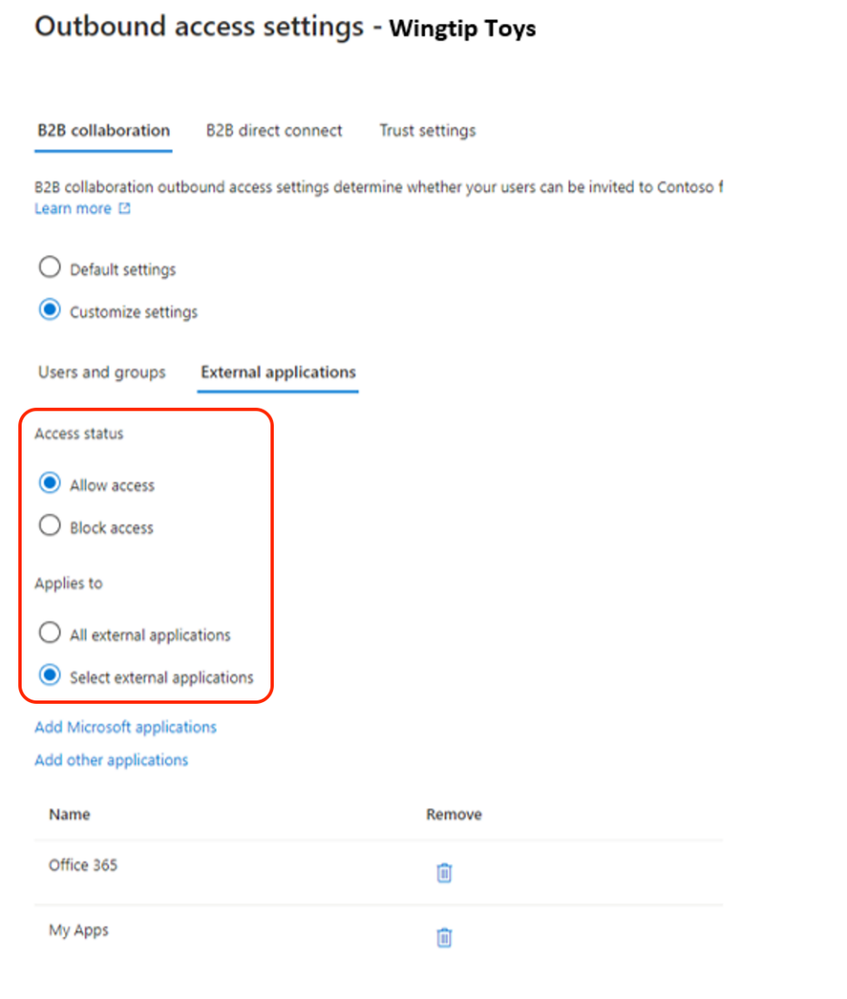Click the Name column header

click(69, 814)
